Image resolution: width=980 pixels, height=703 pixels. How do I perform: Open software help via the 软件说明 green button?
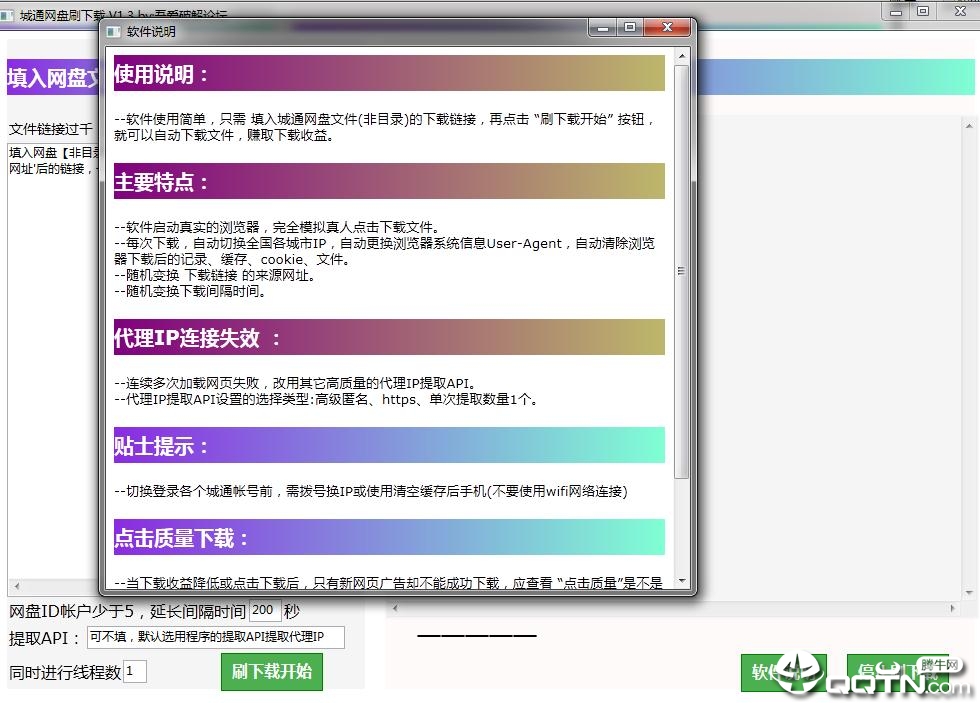pyautogui.click(x=783, y=672)
